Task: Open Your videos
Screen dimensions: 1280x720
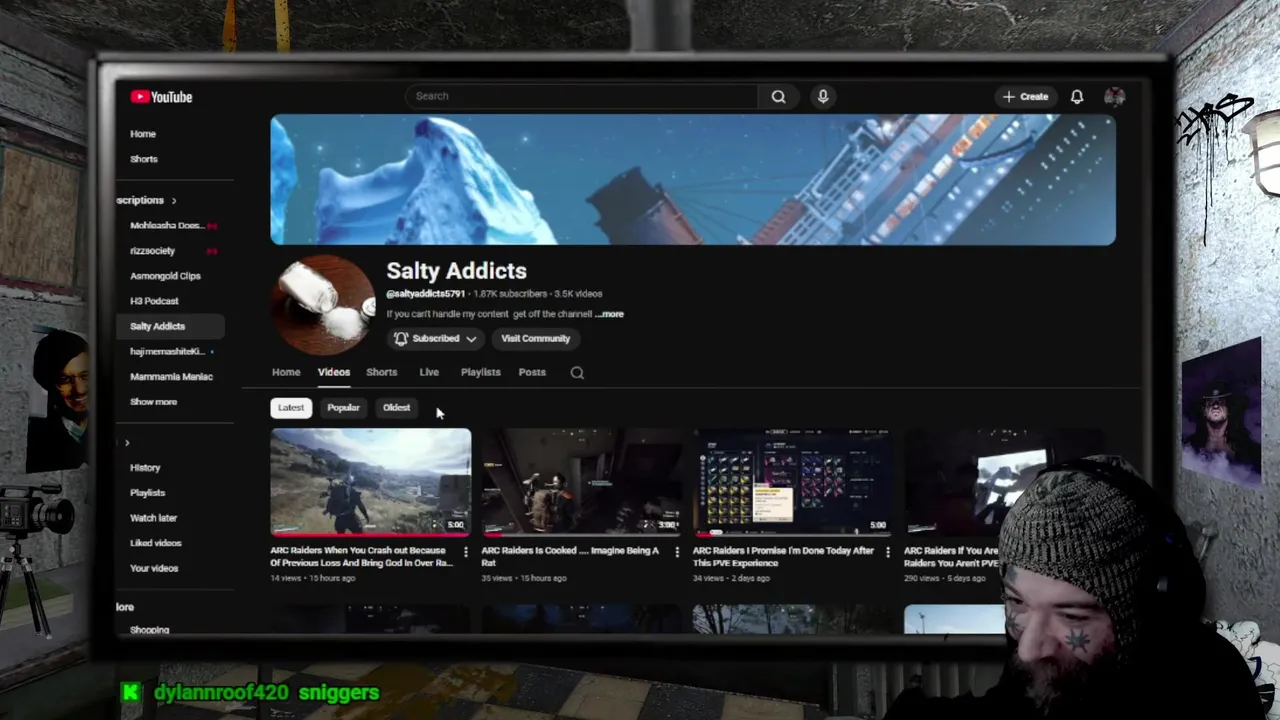Action: click(x=154, y=568)
